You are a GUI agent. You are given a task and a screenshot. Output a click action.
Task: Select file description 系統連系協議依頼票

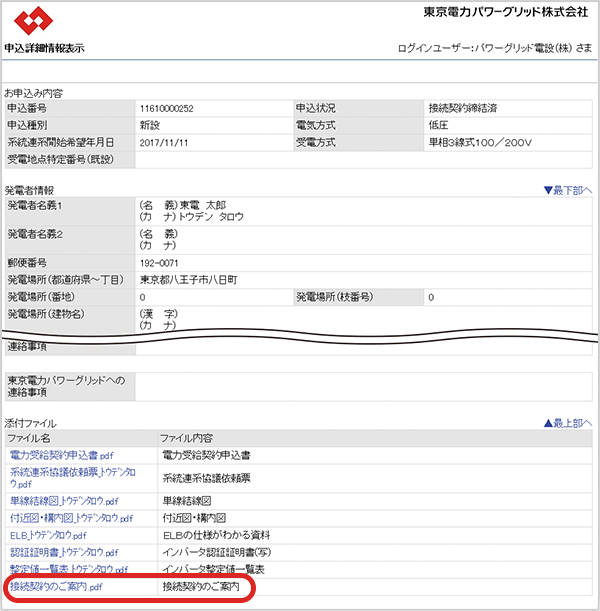[206, 478]
